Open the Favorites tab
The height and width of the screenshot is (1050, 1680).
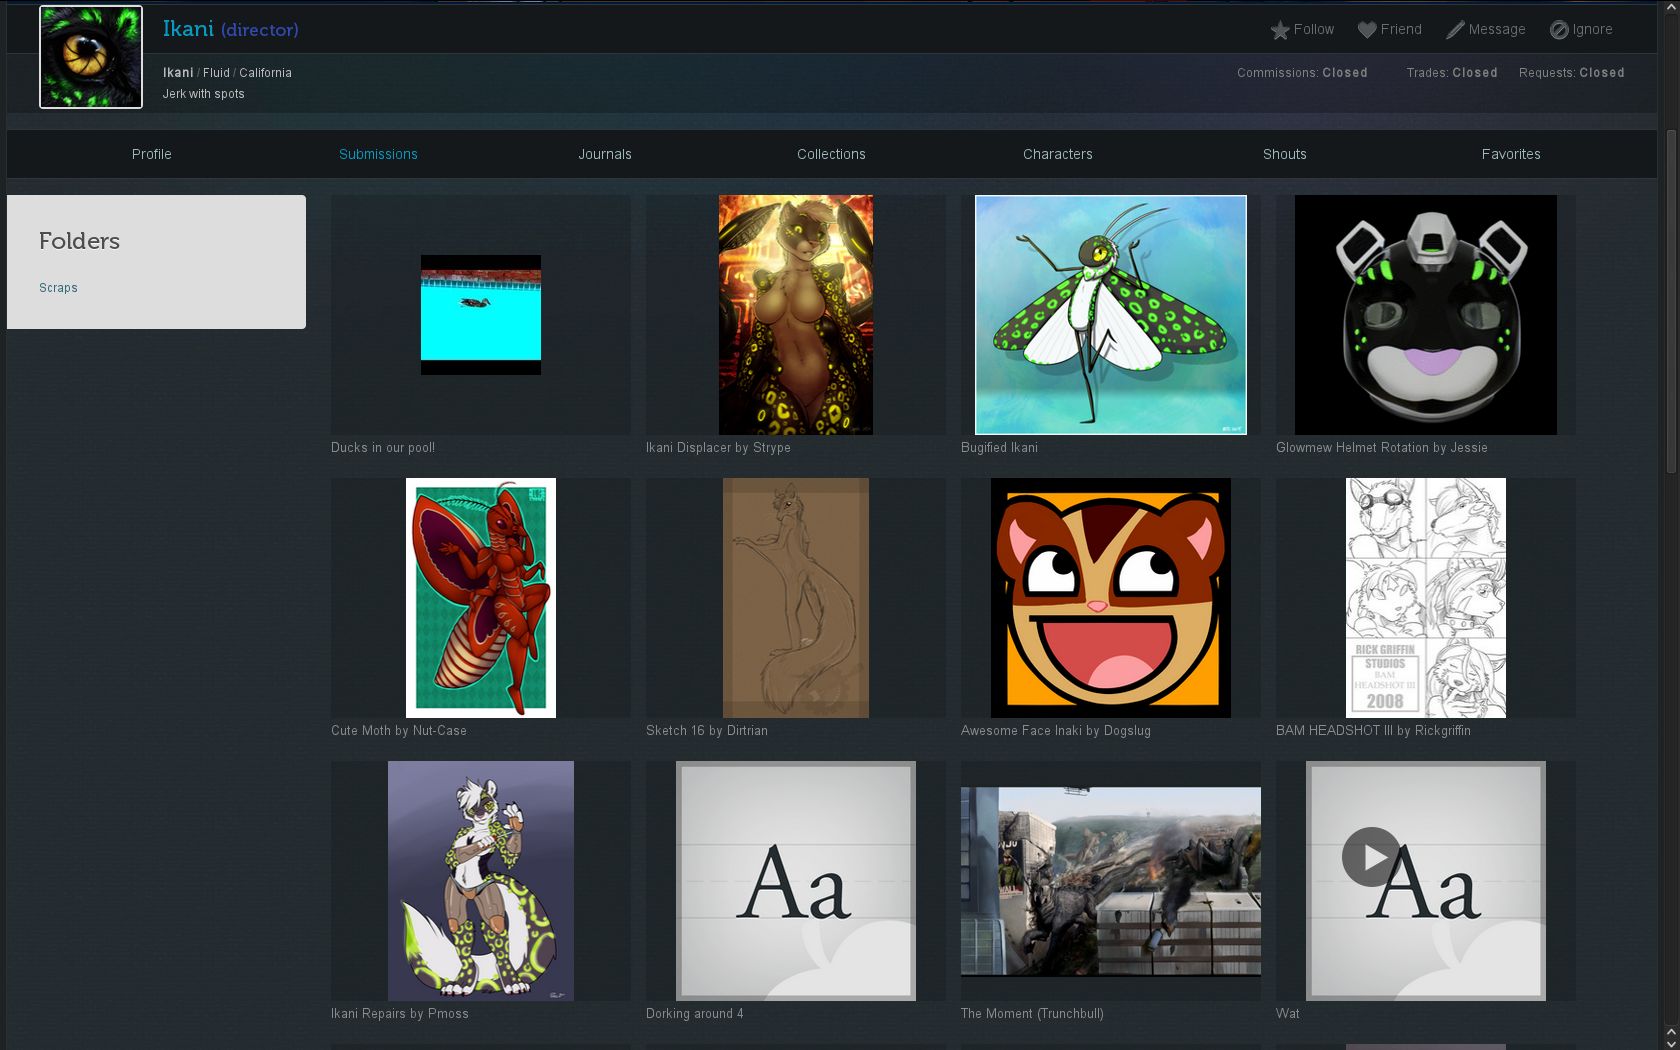(1511, 154)
